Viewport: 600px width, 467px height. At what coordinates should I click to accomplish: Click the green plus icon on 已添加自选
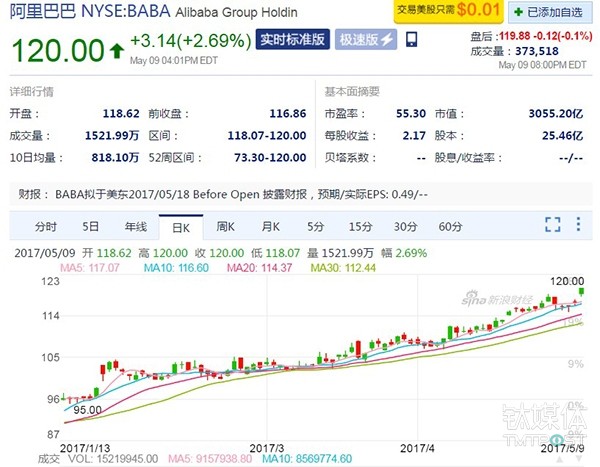coord(517,12)
